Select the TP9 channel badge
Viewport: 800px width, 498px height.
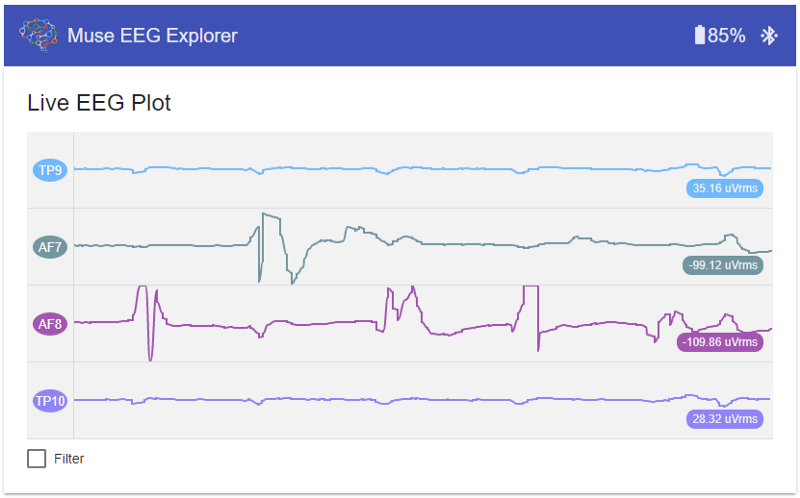50,170
